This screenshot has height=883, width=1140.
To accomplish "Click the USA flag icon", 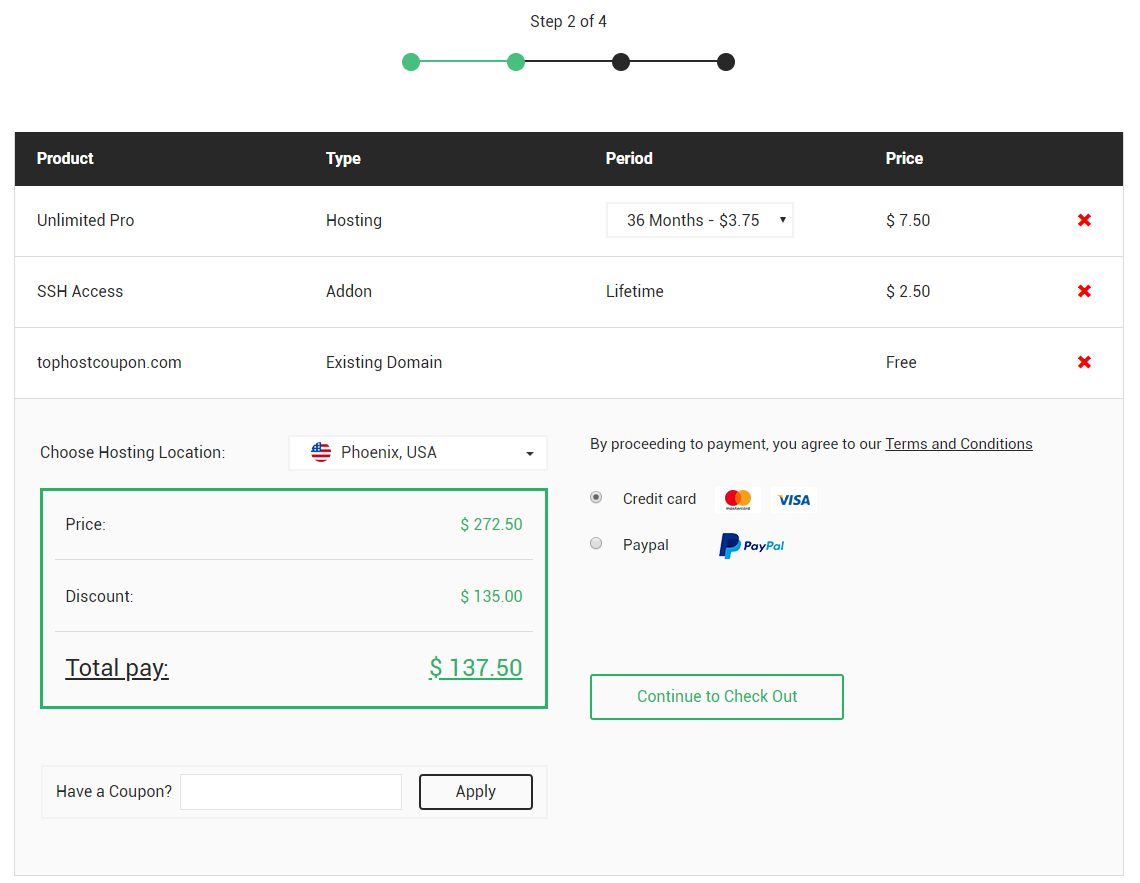I will [x=321, y=452].
